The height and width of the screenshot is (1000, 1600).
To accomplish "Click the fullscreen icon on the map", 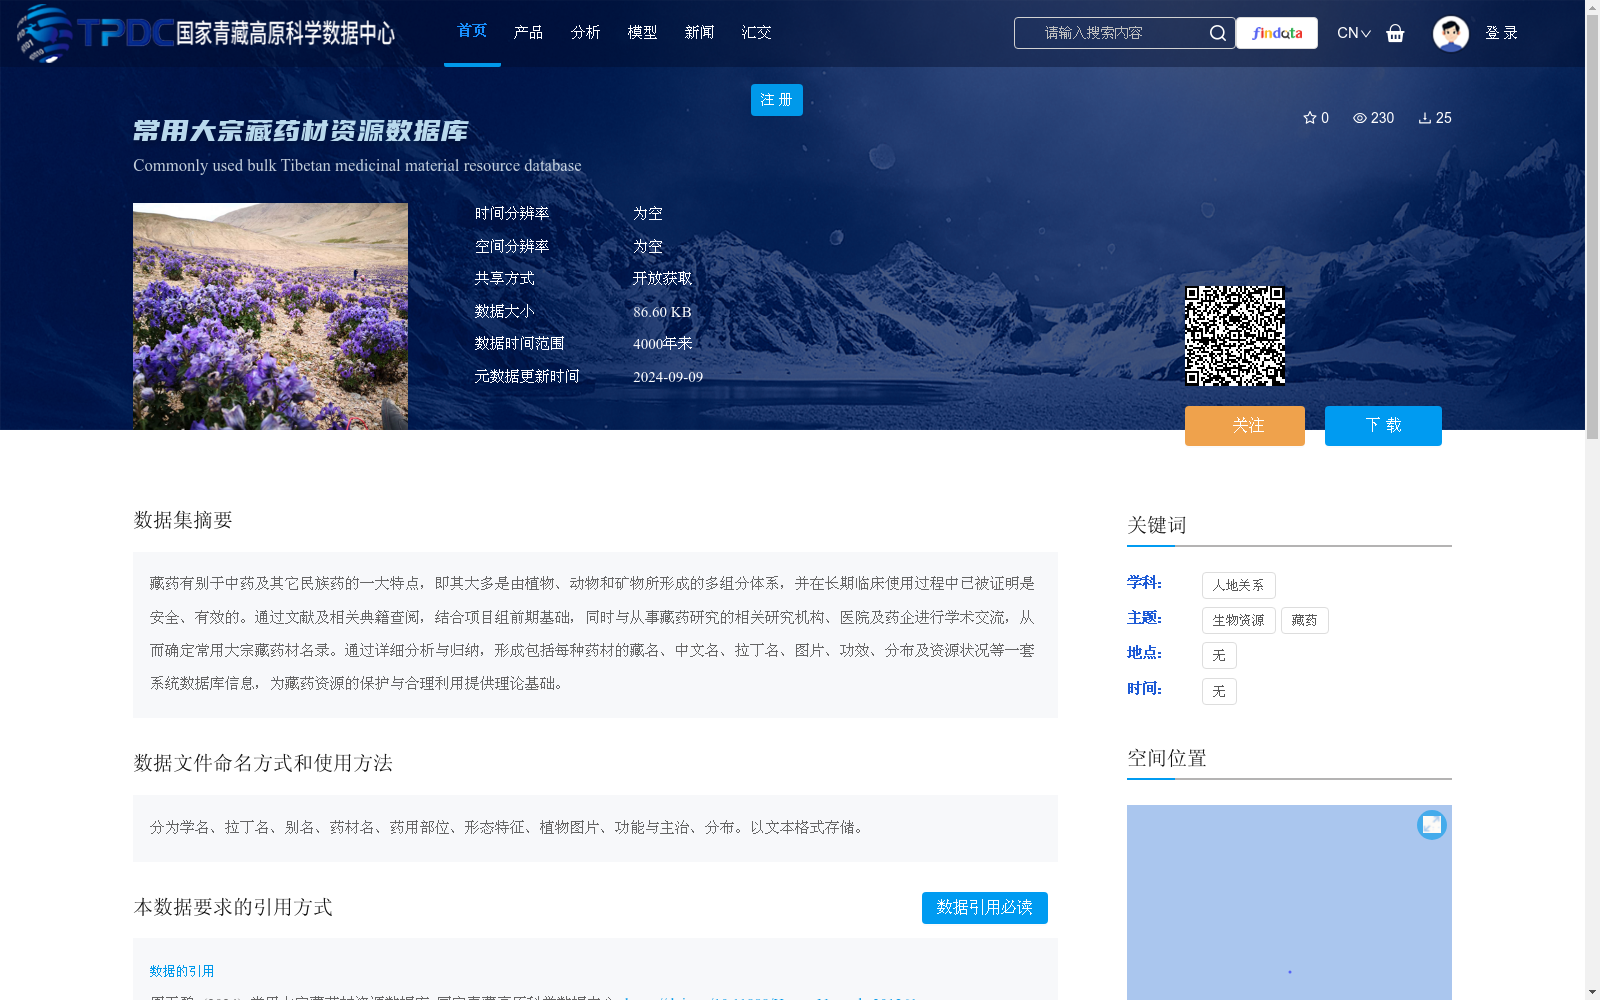I will coord(1432,825).
